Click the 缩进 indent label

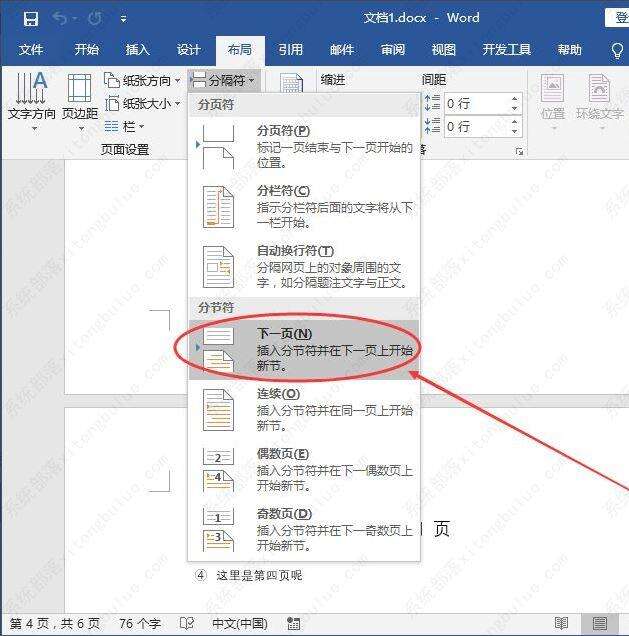click(333, 80)
